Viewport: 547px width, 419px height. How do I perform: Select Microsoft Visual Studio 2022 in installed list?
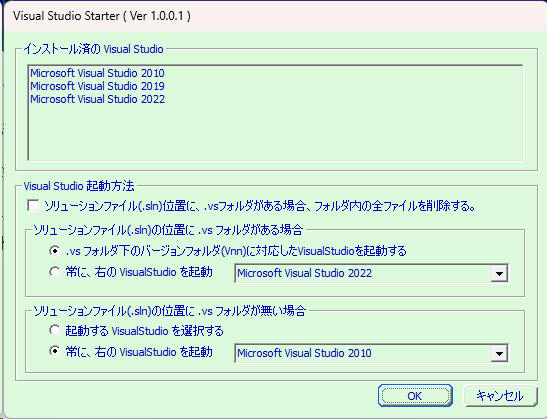[x=97, y=99]
